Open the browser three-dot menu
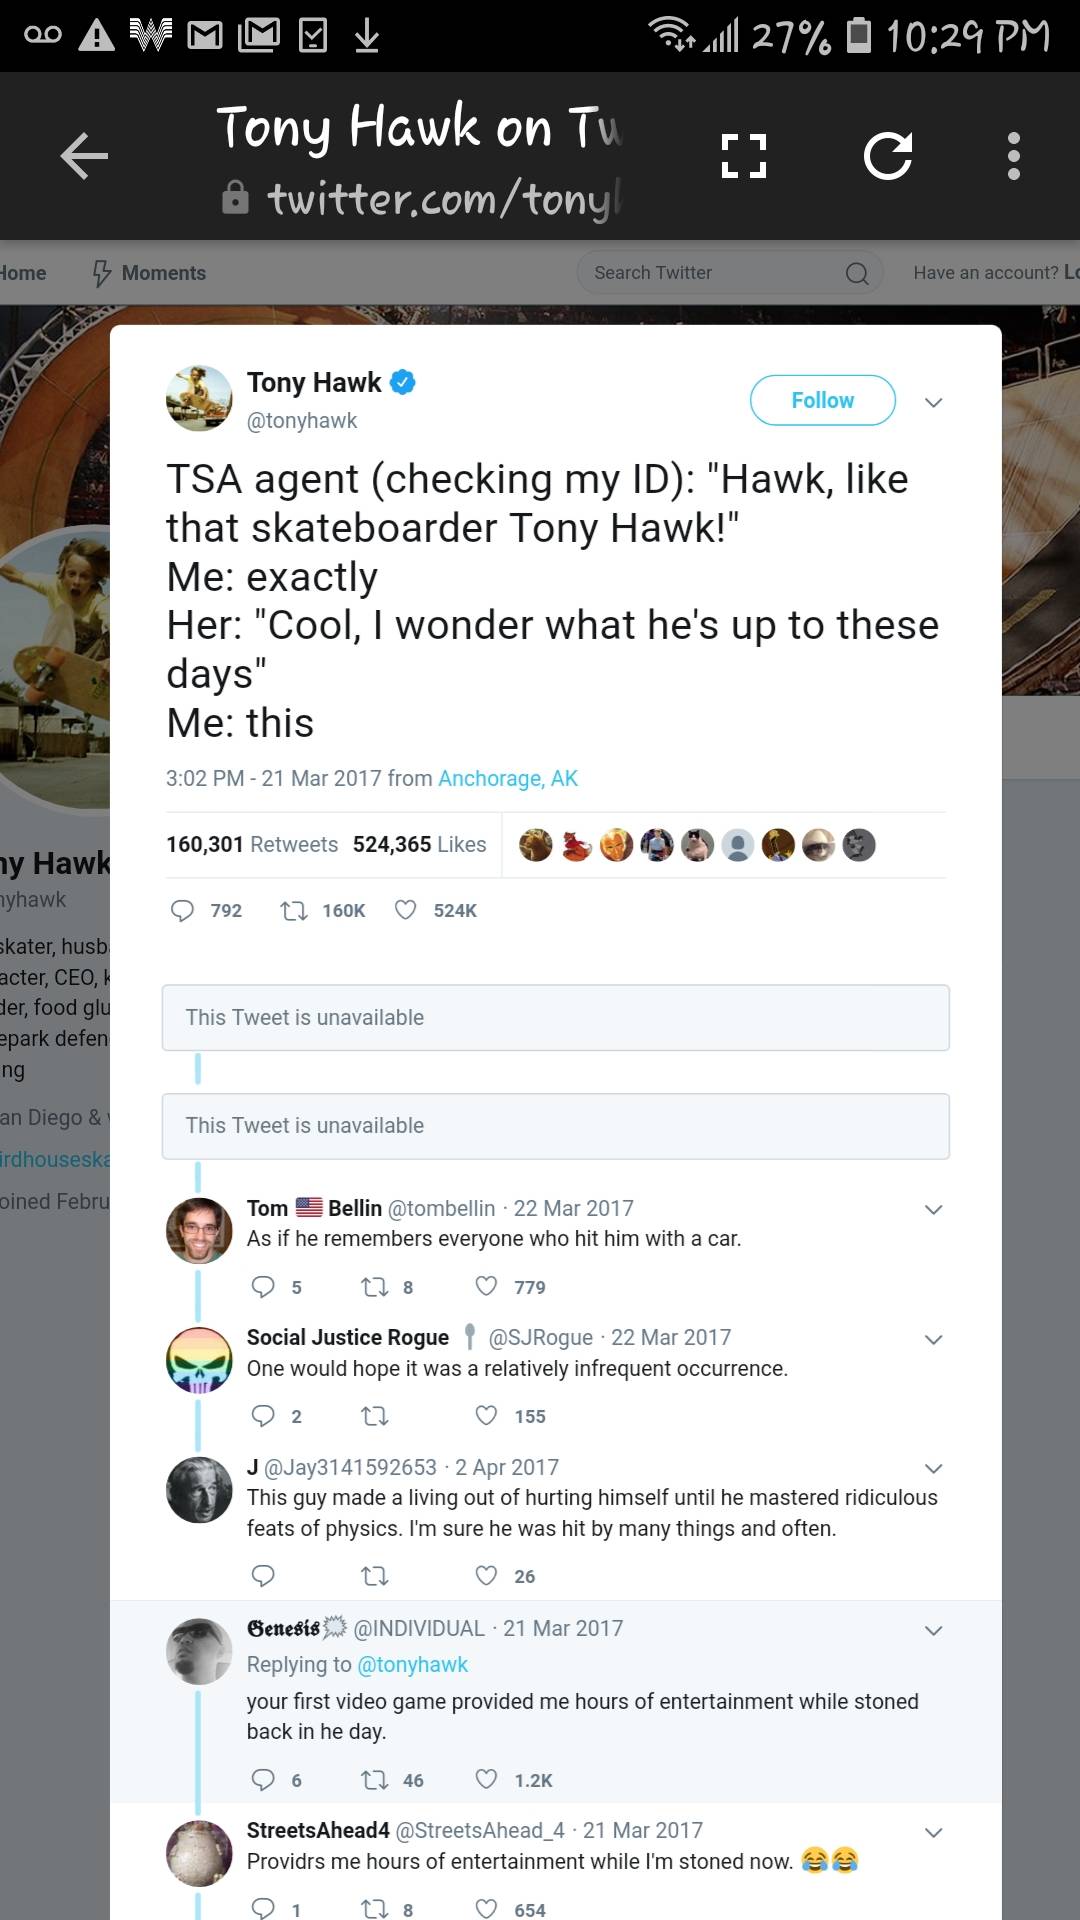 1014,155
